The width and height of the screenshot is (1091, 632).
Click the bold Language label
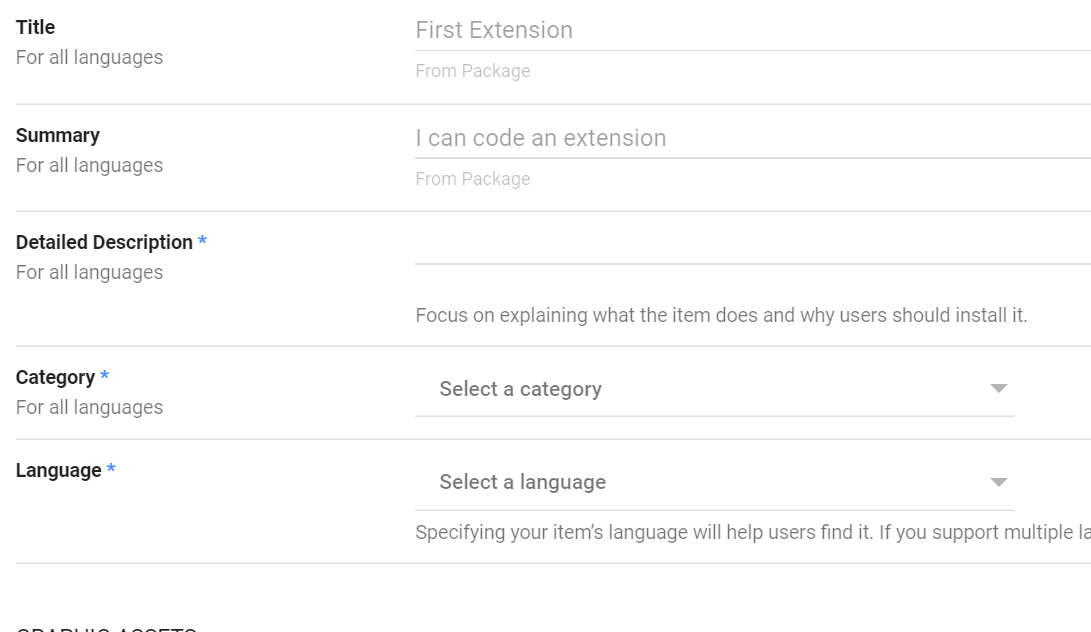tap(58, 470)
